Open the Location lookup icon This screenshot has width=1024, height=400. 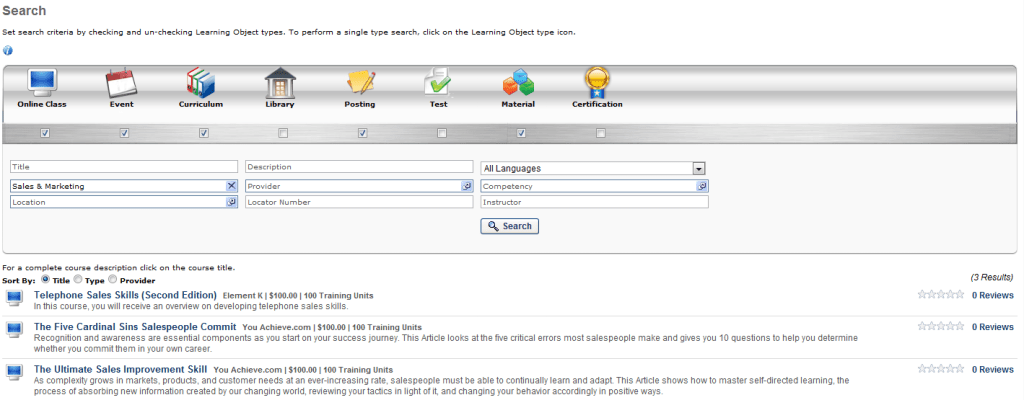point(231,202)
